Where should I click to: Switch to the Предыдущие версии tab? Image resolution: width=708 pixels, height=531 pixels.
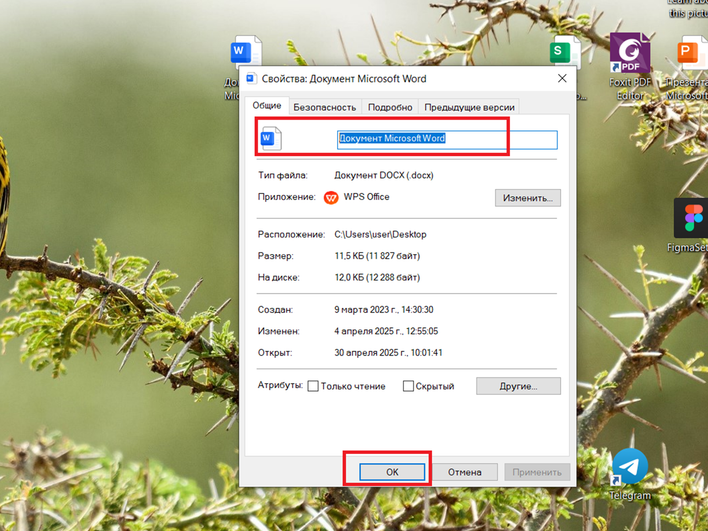pos(470,107)
